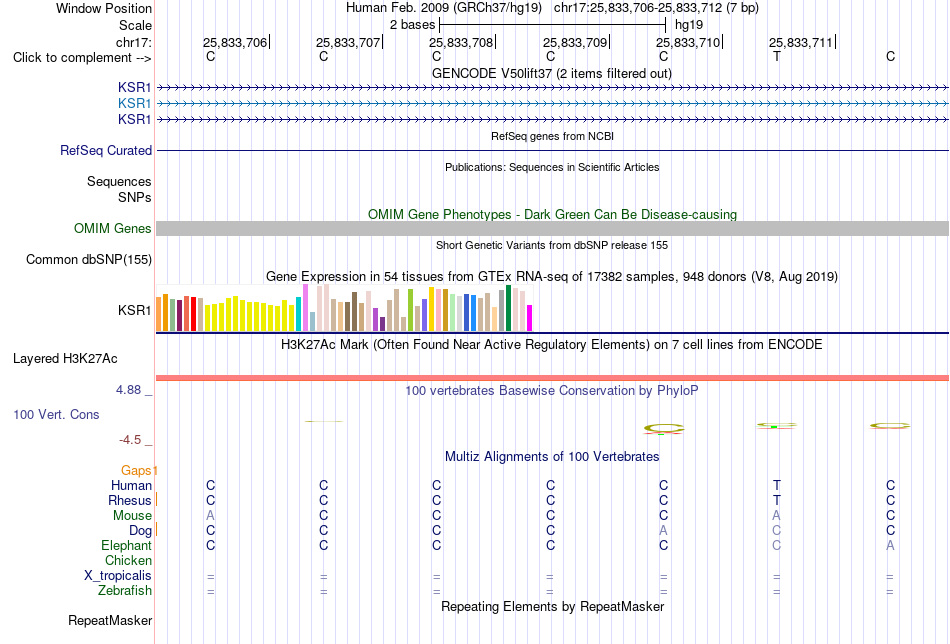950x644 pixels.
Task: Click the Rhesus row T base
Action: coord(777,500)
